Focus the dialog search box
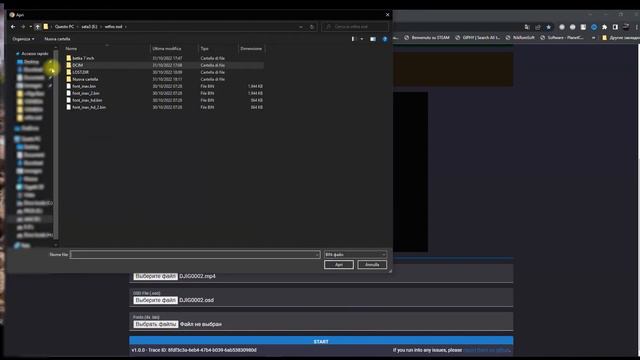The height and width of the screenshot is (360, 640). point(355,27)
